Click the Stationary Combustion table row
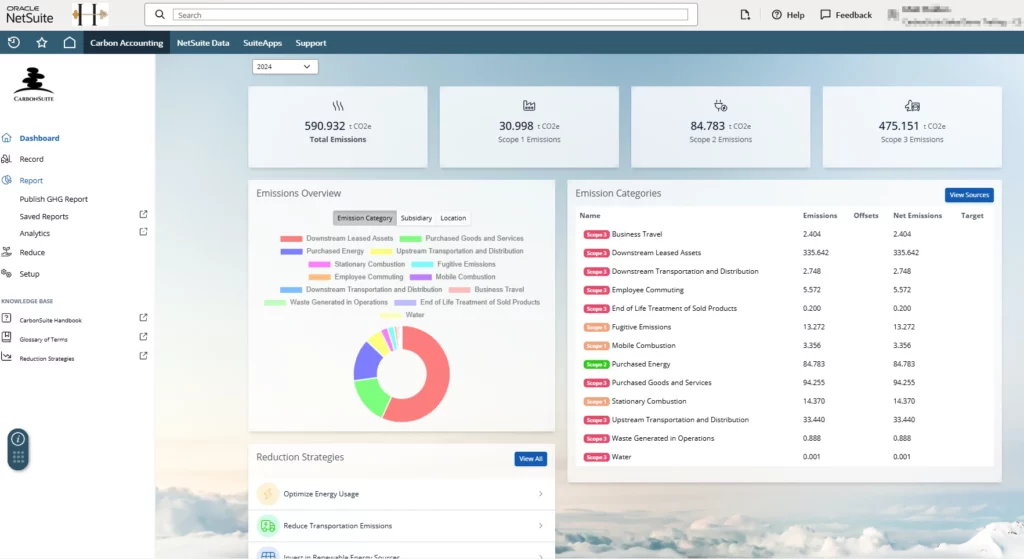Screen dimensions: 1024x559 [784, 402]
